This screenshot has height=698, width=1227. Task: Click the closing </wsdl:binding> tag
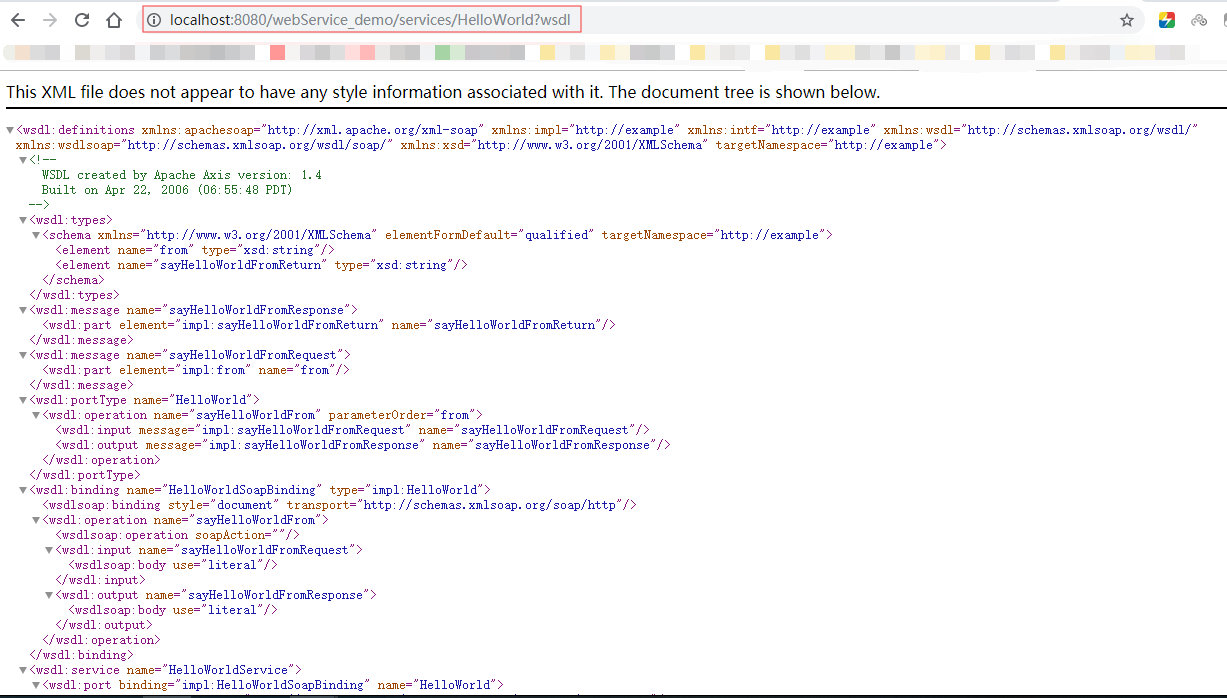point(81,655)
